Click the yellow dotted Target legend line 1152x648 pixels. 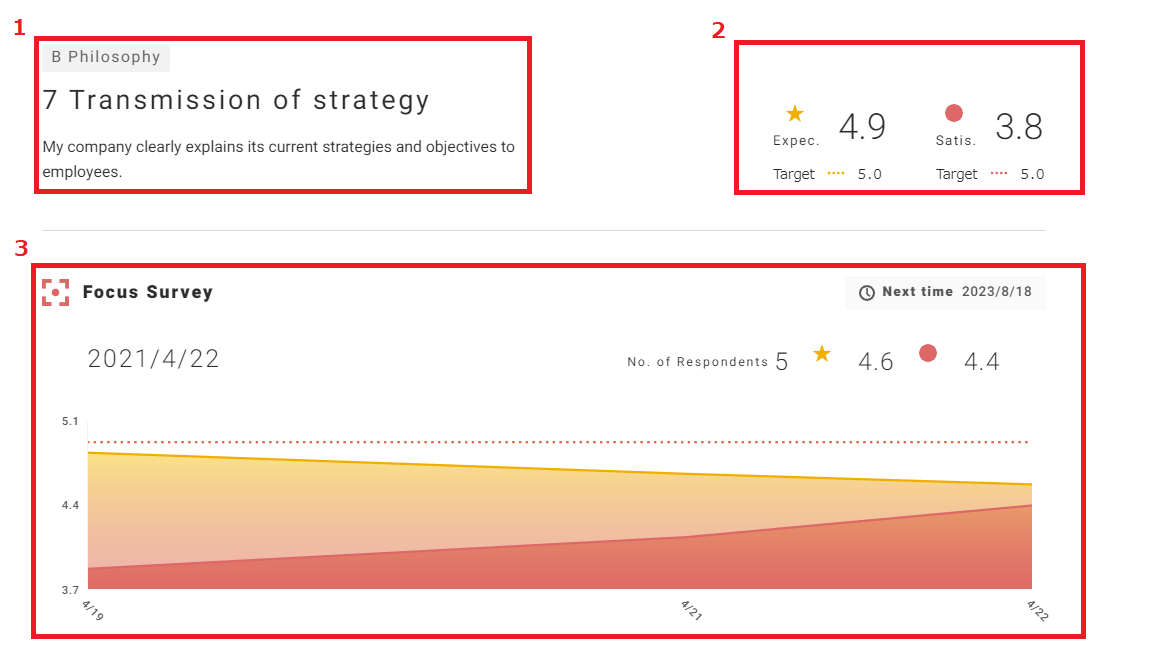[836, 174]
